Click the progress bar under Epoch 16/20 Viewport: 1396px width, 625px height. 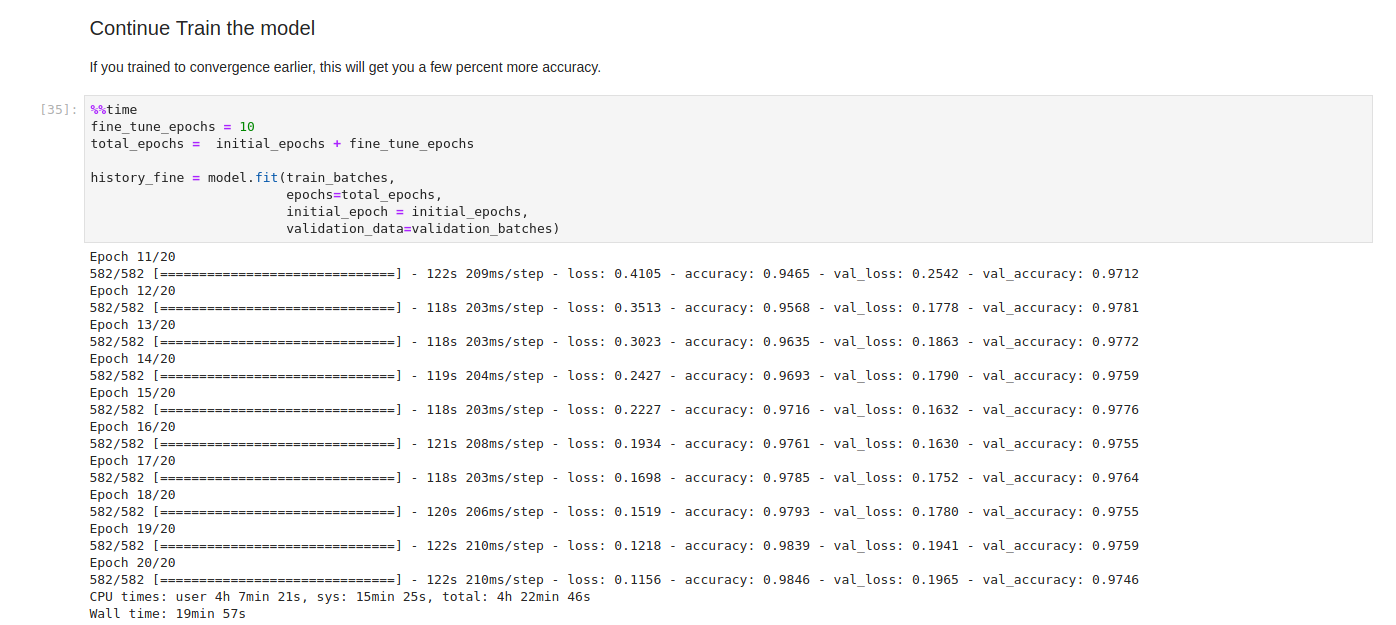coord(277,444)
